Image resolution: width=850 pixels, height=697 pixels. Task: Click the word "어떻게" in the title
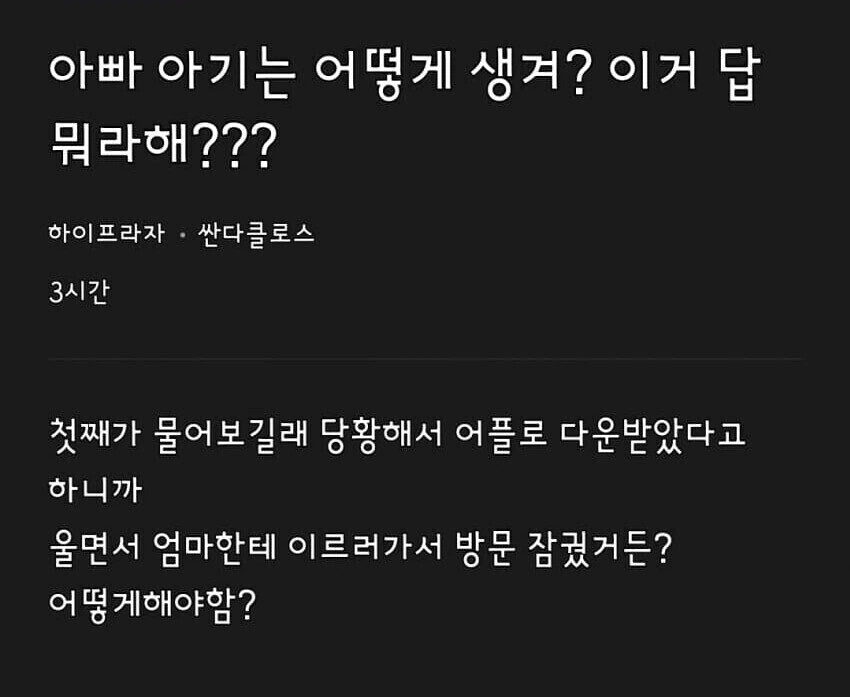[372, 77]
